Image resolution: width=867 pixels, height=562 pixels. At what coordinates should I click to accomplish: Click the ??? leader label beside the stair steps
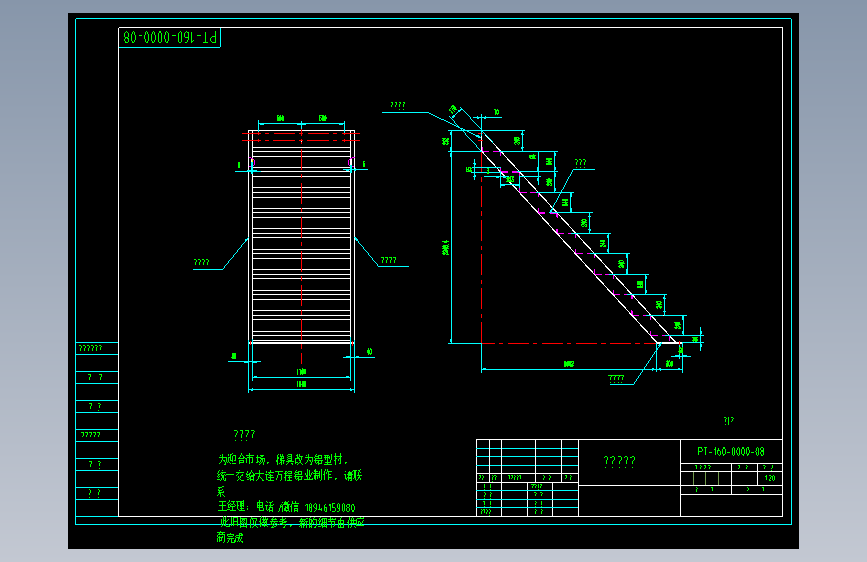(x=580, y=163)
